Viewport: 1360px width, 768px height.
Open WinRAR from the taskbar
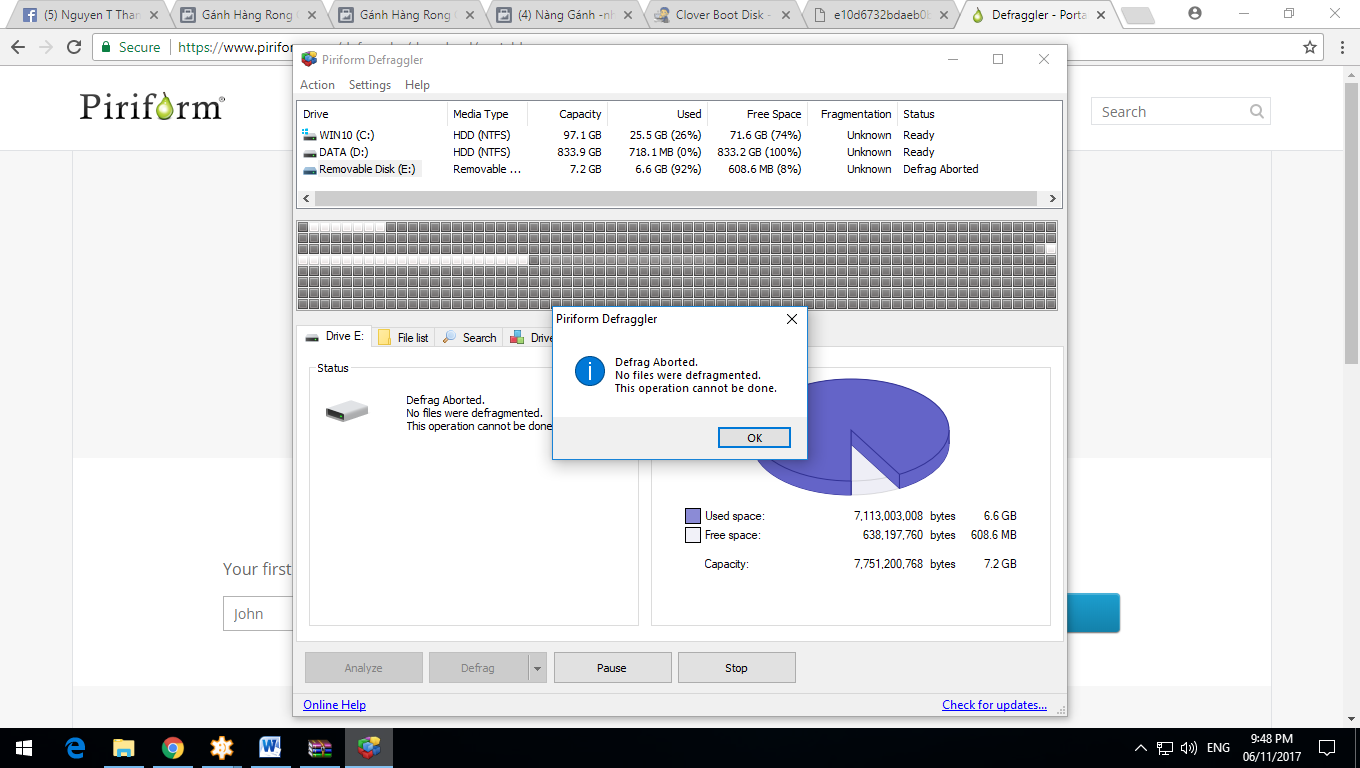pyautogui.click(x=319, y=748)
